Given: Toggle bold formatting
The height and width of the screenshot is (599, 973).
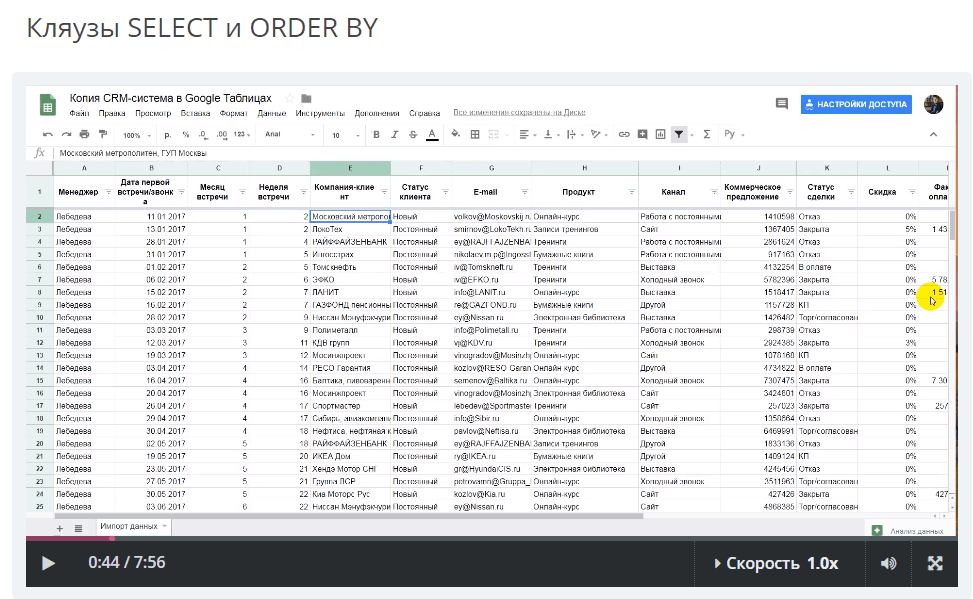Looking at the screenshot, I should pyautogui.click(x=376, y=135).
